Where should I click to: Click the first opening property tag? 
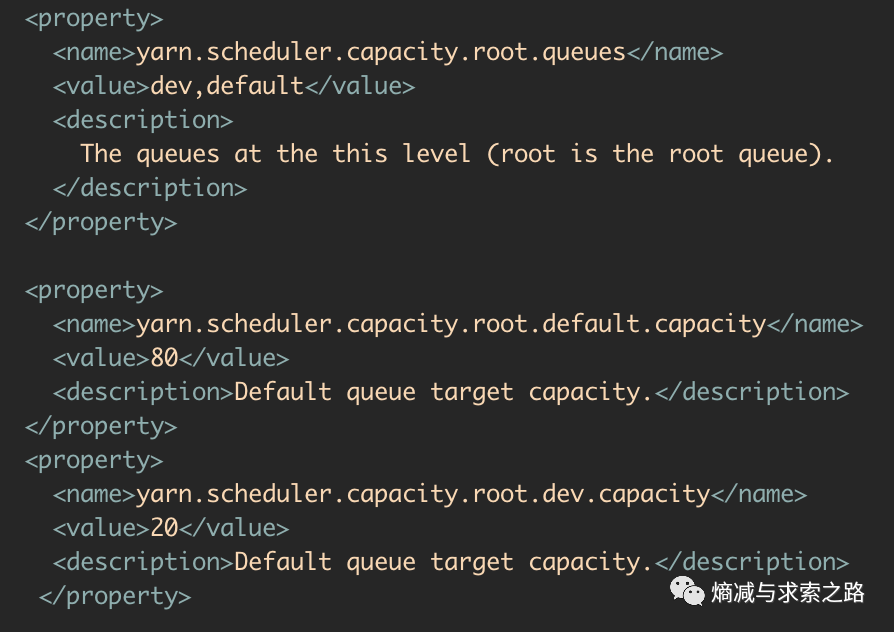pos(94,20)
